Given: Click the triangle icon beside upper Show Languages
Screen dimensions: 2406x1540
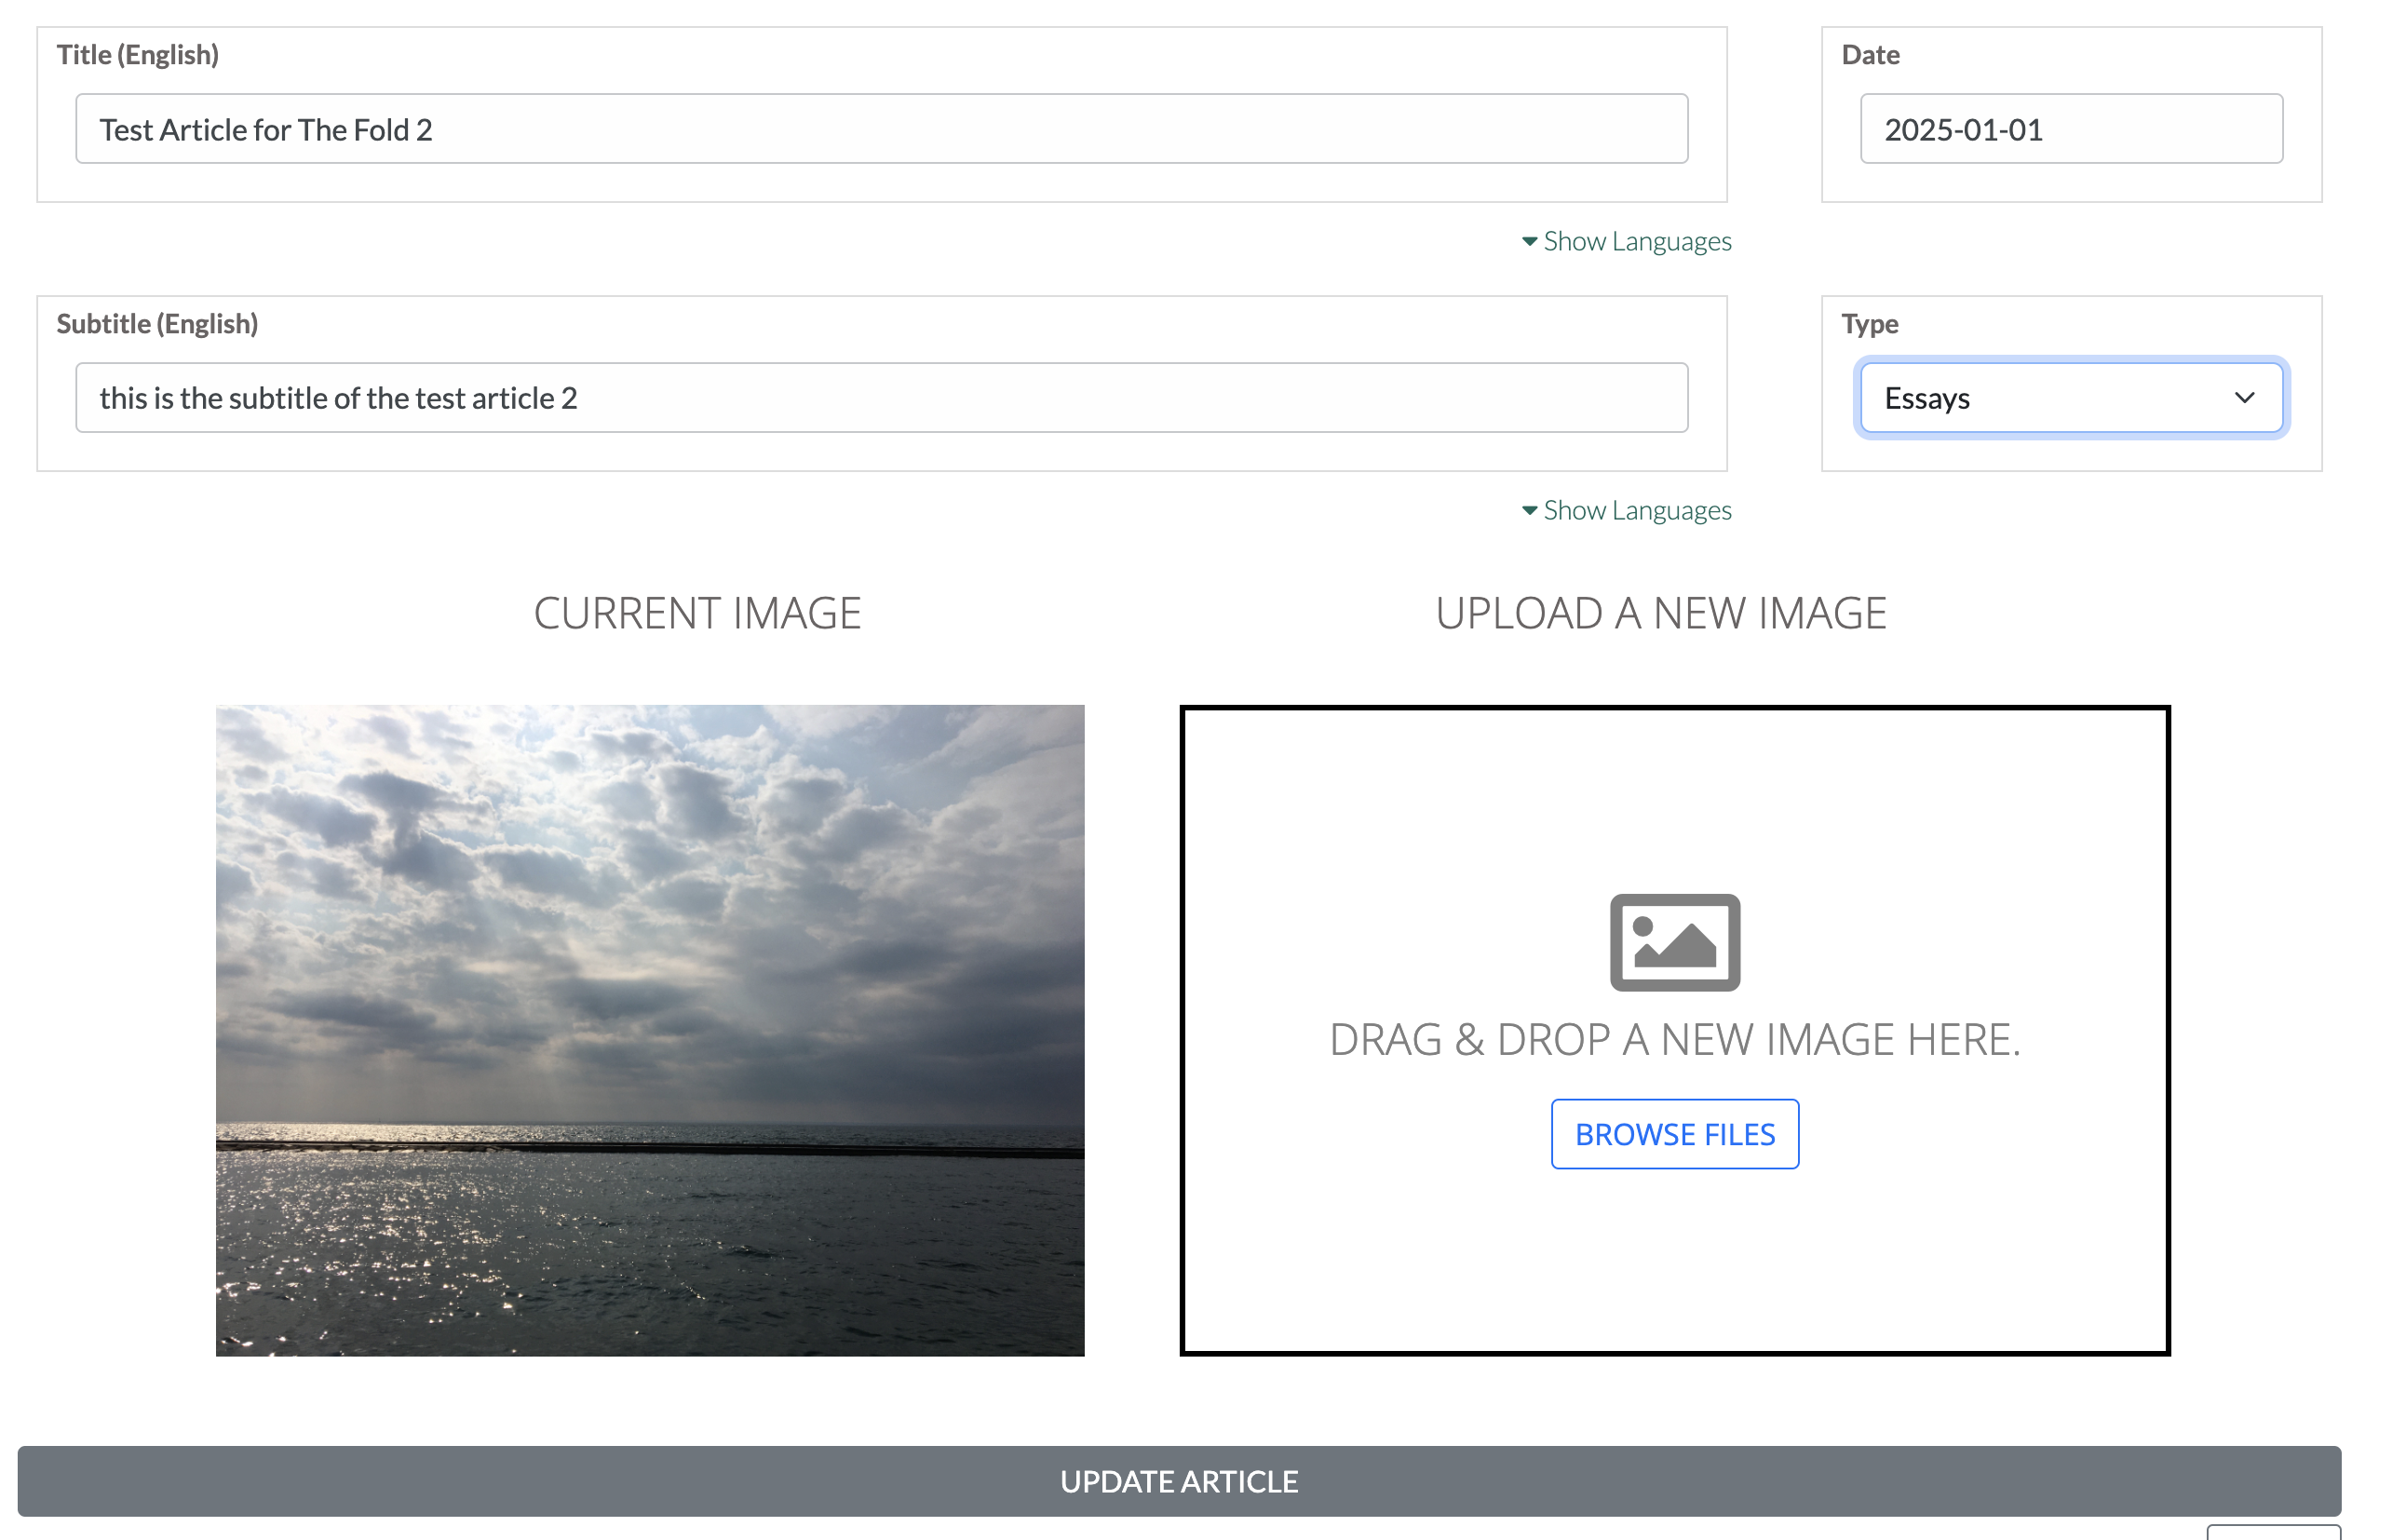Looking at the screenshot, I should point(1528,240).
